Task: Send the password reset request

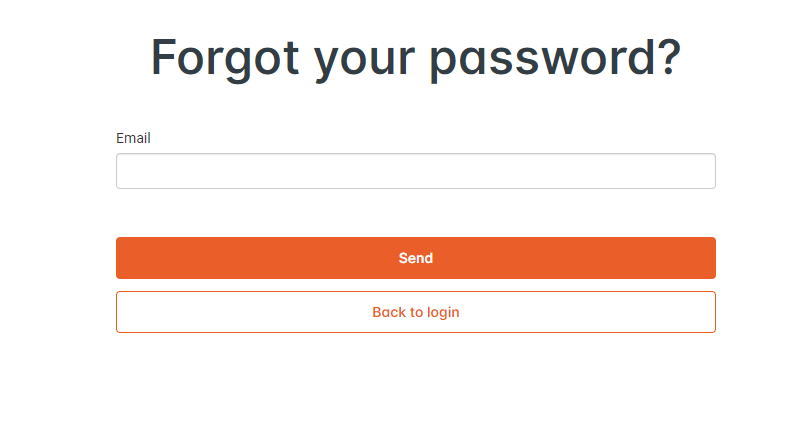Action: pyautogui.click(x=415, y=258)
